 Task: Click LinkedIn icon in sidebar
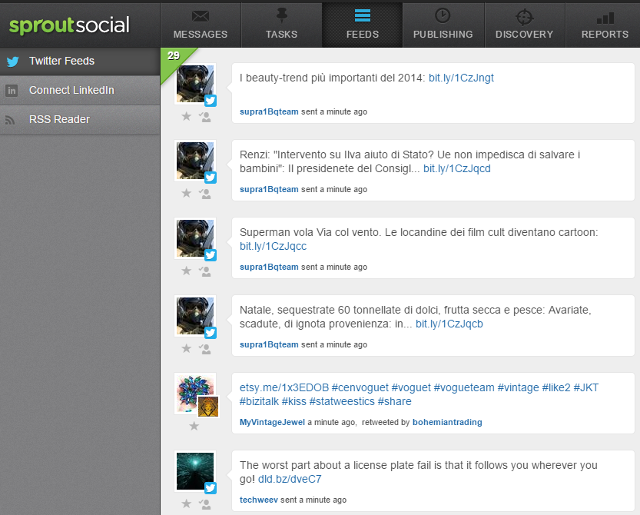pos(11,91)
